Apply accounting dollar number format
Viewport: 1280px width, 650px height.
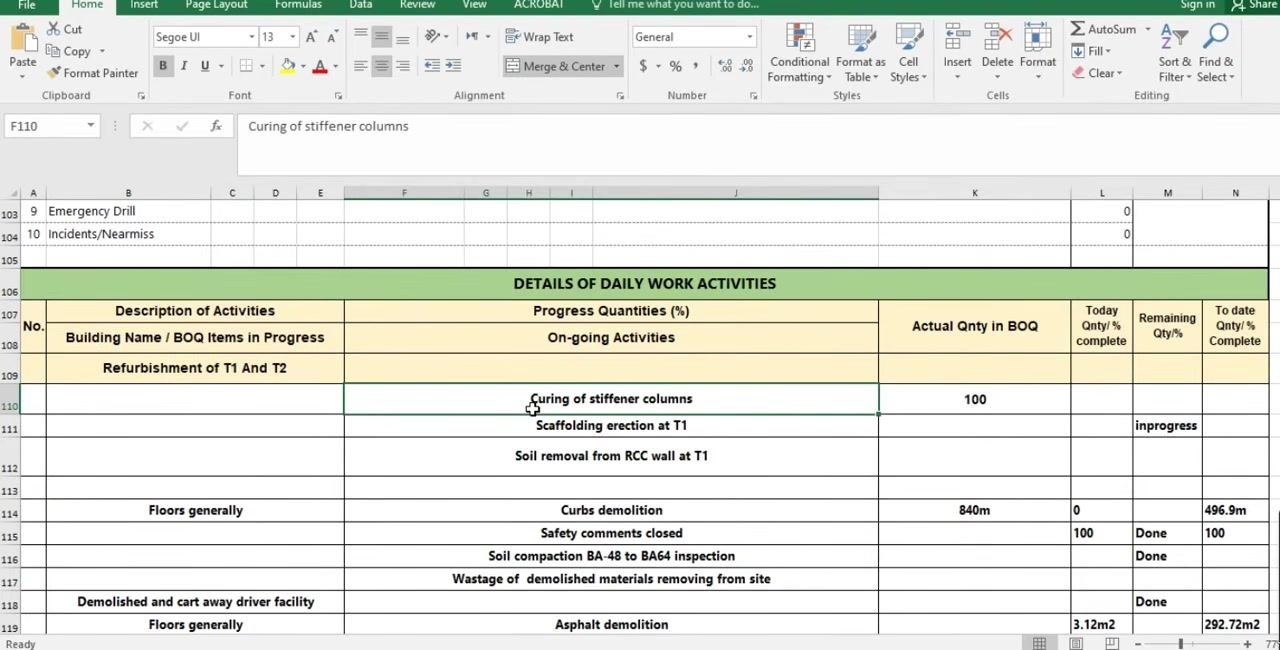point(643,66)
